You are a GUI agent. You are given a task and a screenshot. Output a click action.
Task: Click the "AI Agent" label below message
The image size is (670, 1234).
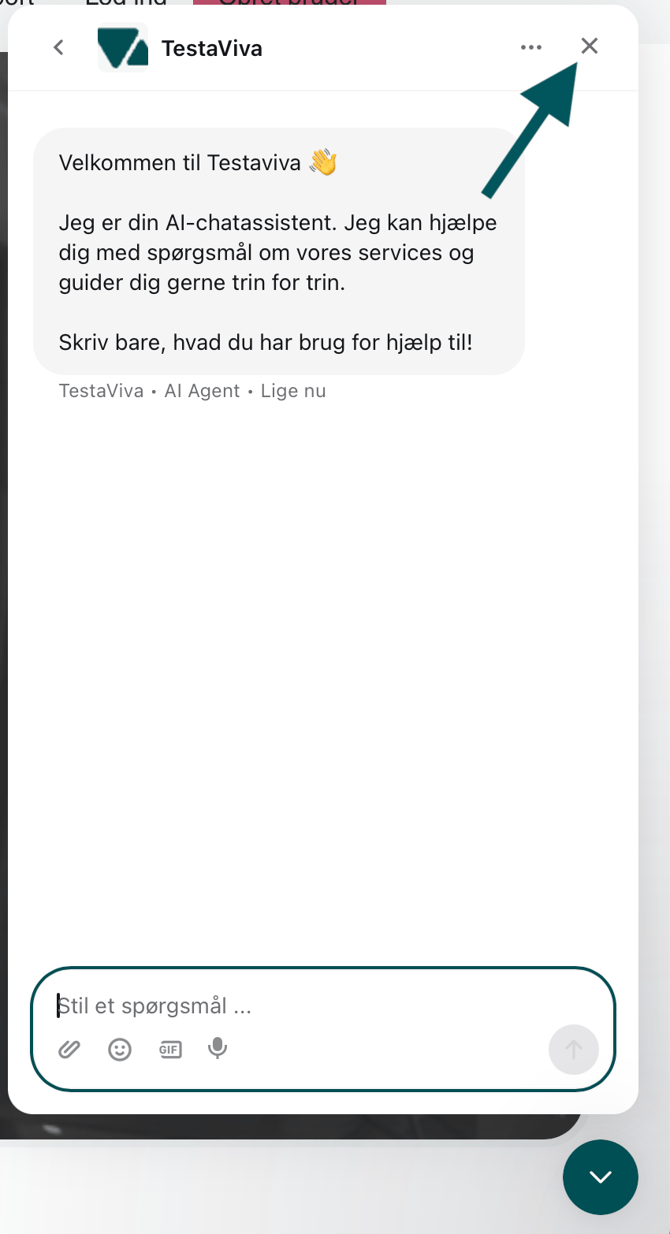click(202, 391)
